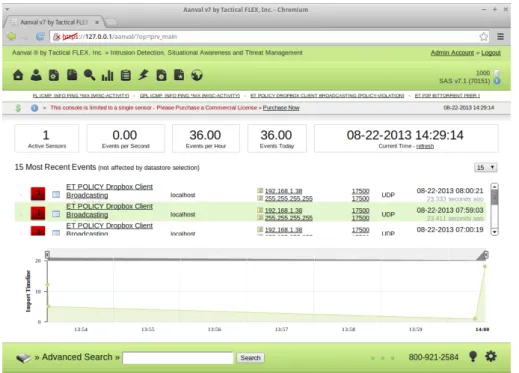Click left handle of timeline range slider

click(x=47, y=255)
